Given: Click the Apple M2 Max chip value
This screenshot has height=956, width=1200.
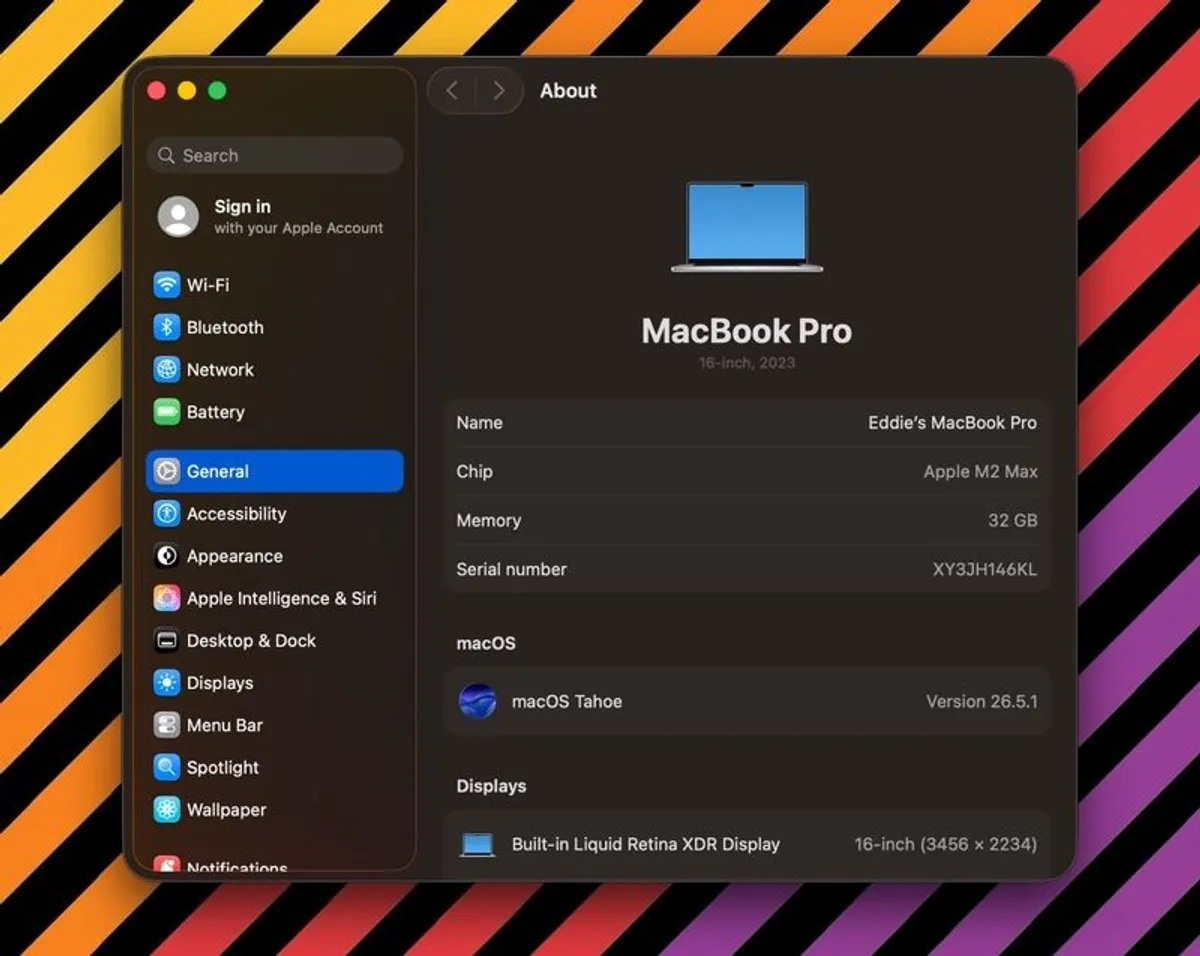Looking at the screenshot, I should click(x=980, y=472).
